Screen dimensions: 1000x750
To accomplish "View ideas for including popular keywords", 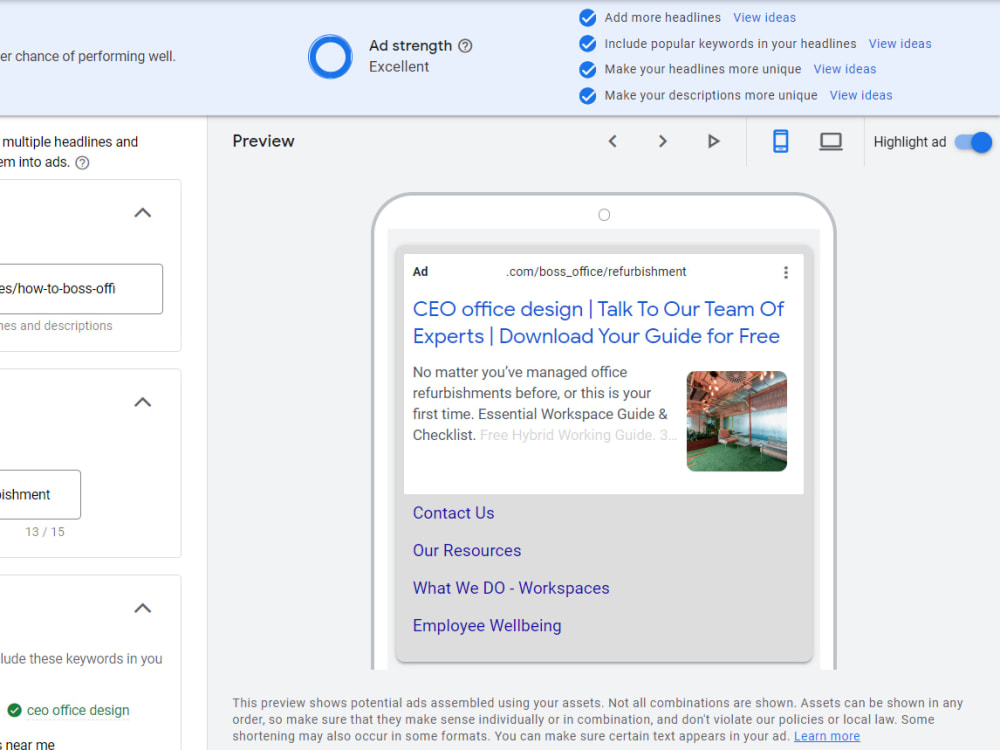I will [900, 43].
